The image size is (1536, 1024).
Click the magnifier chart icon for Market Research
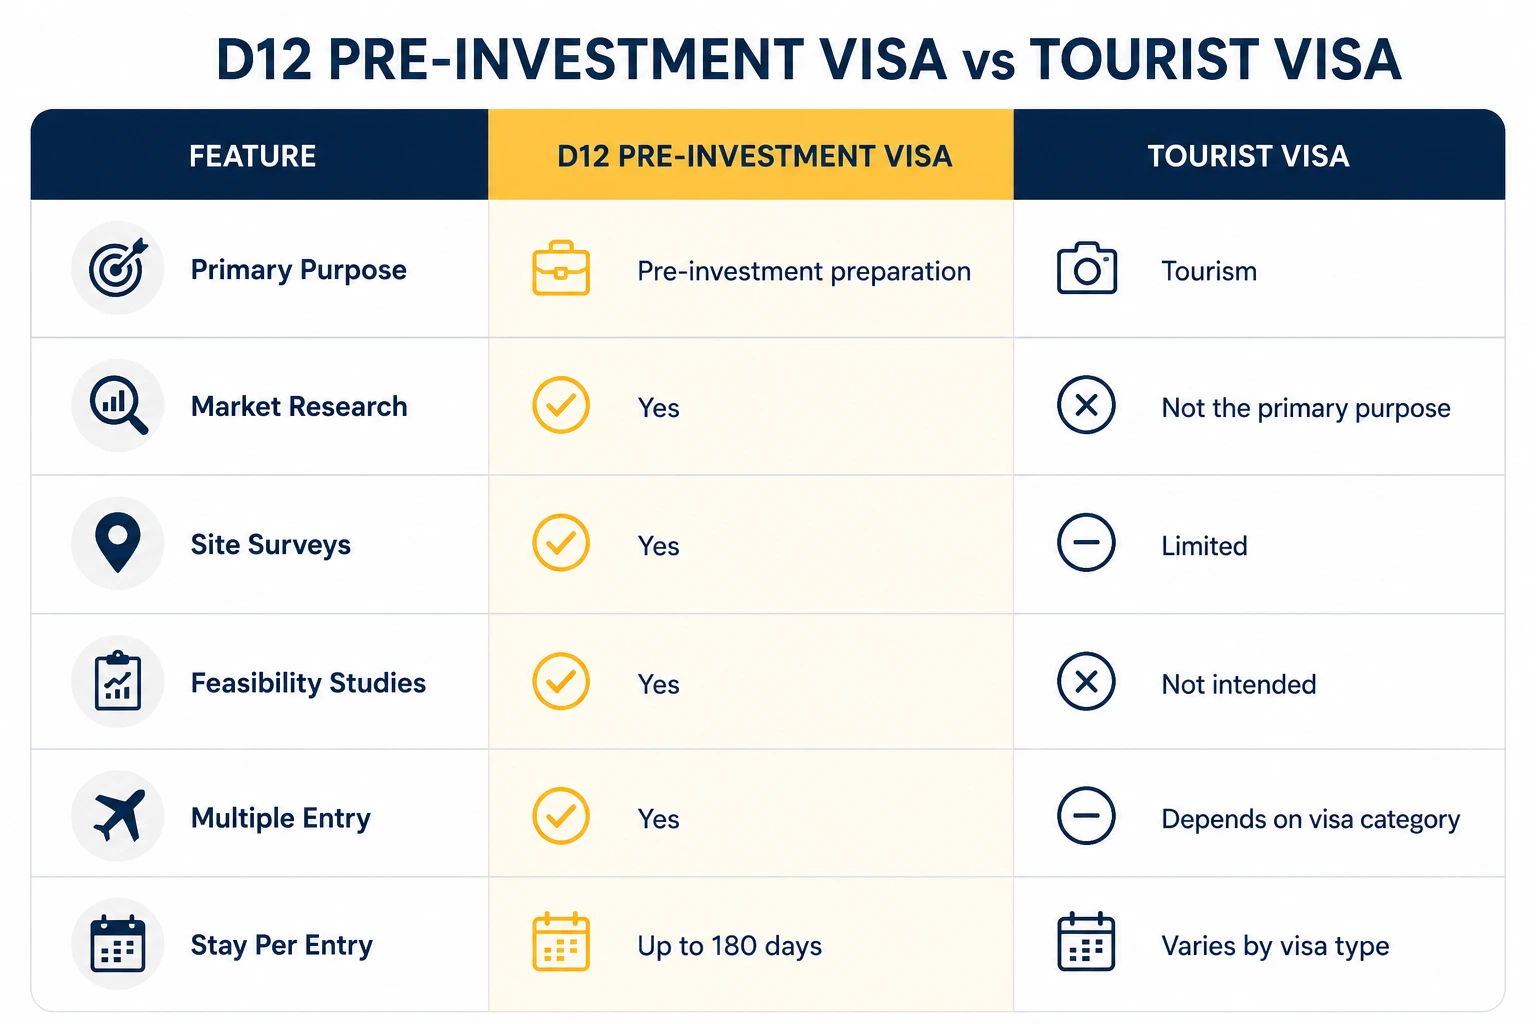[118, 405]
